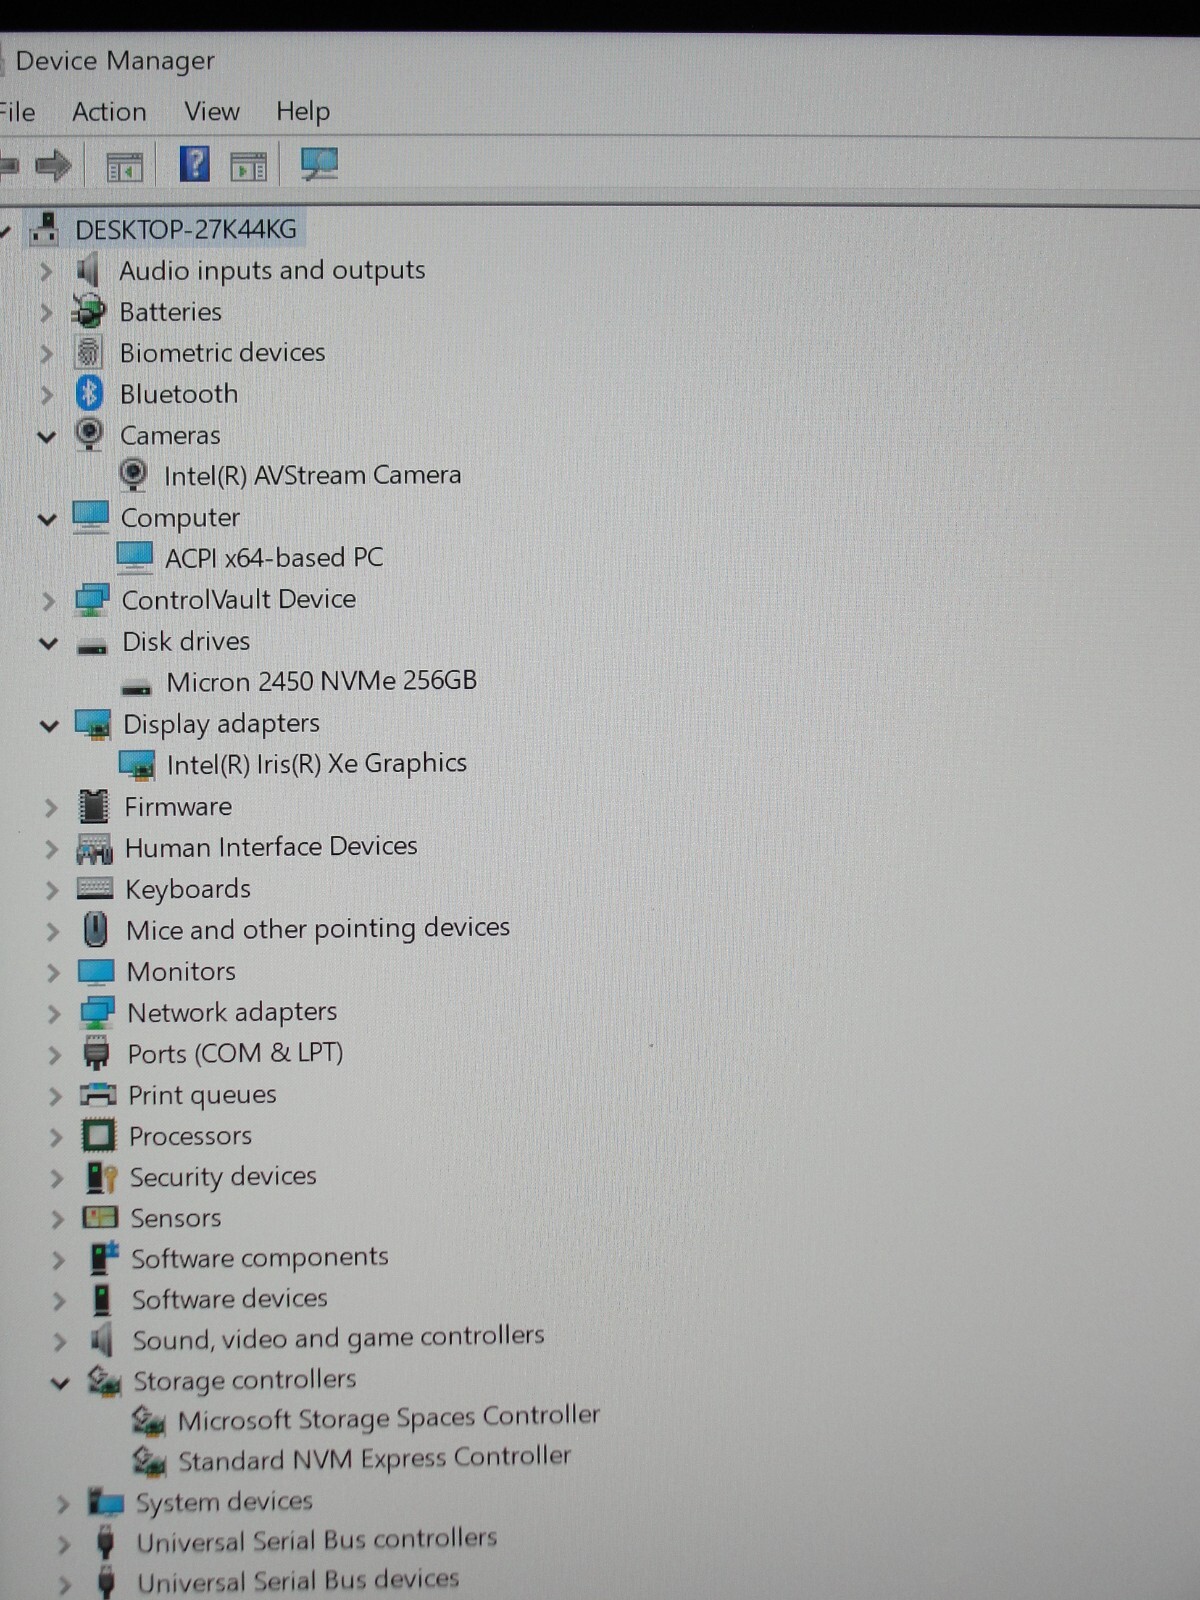
Task: Collapse the Display adapters category
Action: (x=49, y=725)
